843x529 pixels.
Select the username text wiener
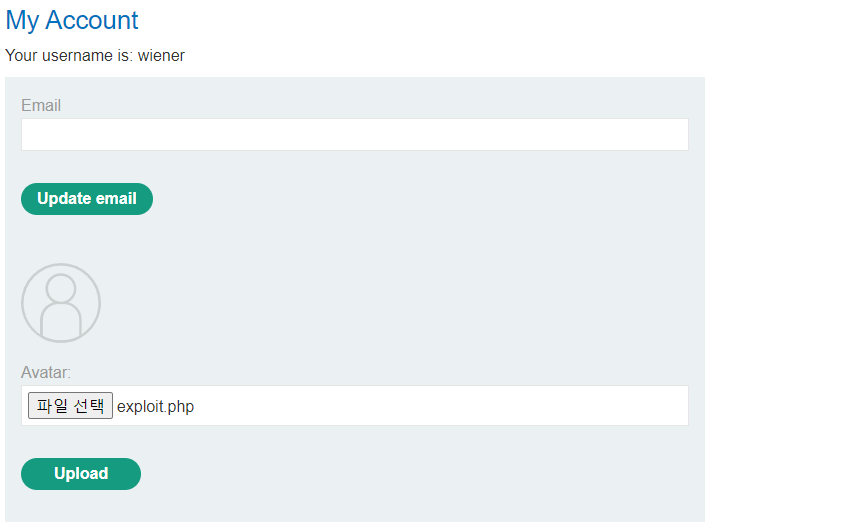pos(161,55)
